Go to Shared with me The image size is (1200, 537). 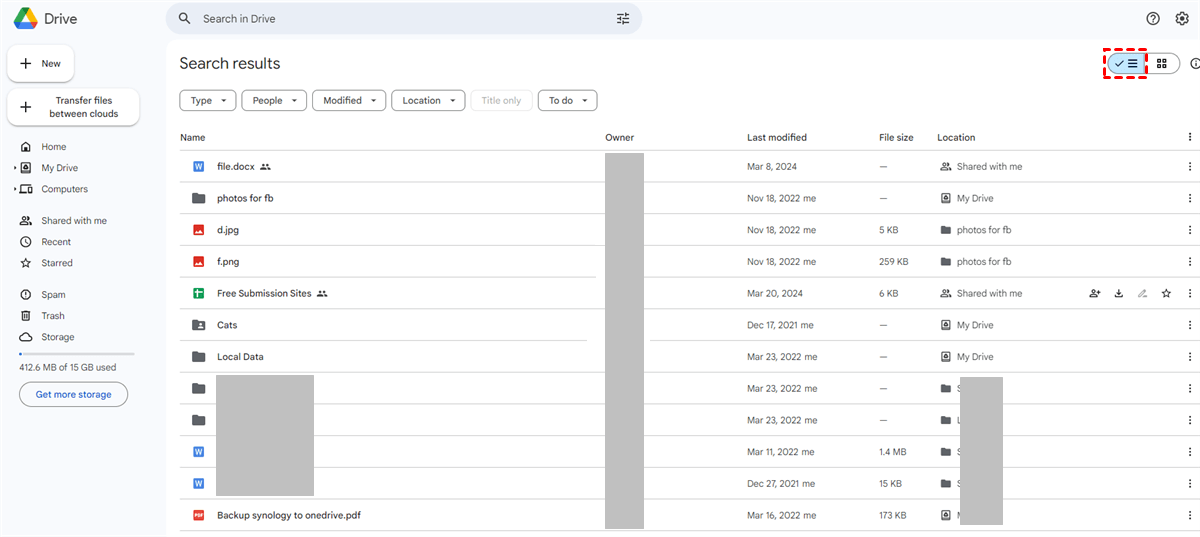pos(73,221)
